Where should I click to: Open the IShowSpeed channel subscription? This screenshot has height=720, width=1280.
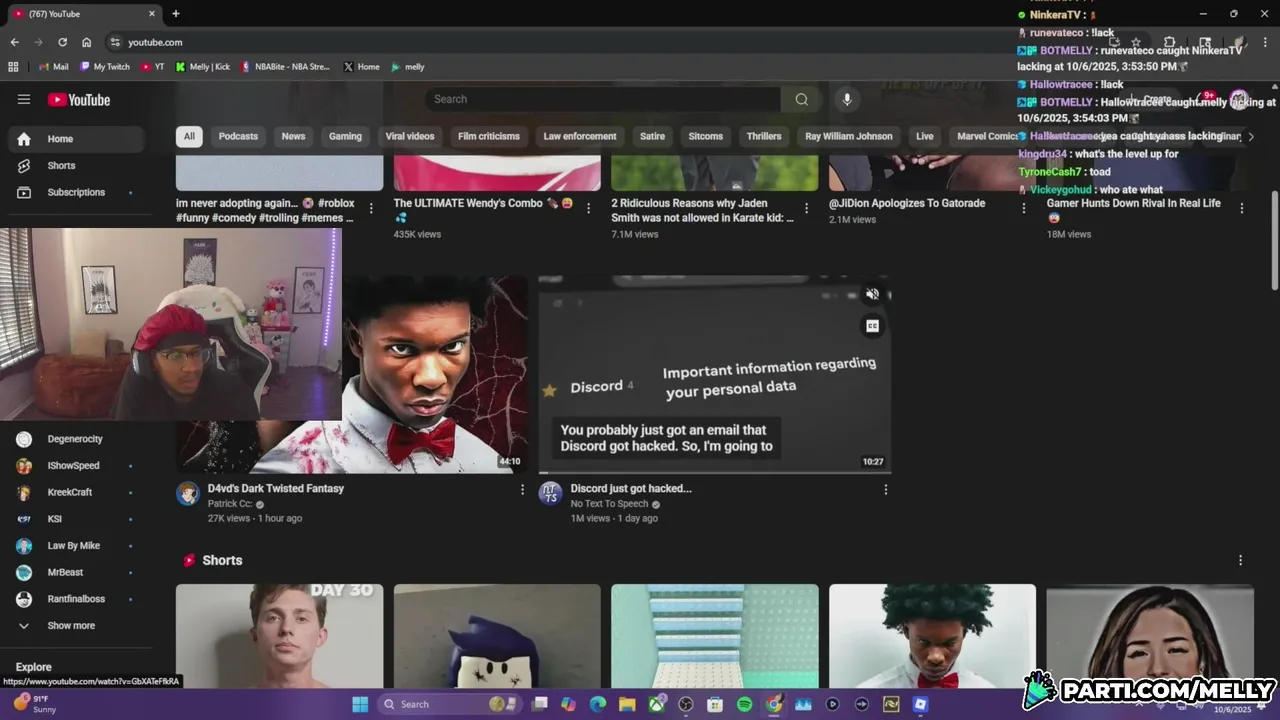pos(76,466)
